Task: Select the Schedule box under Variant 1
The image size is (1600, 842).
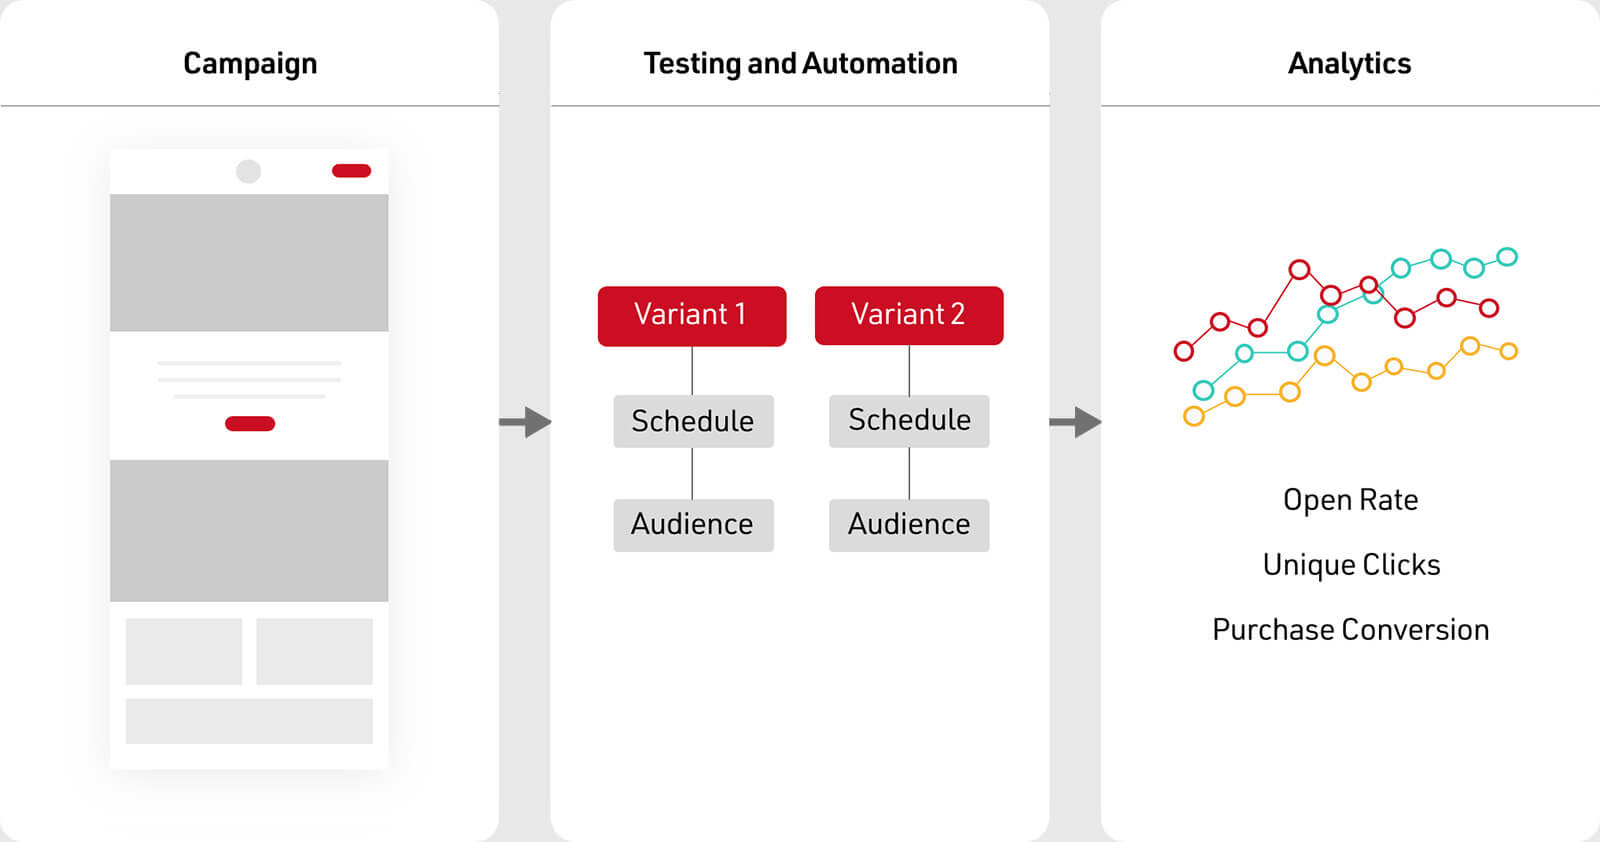Action: [x=693, y=421]
